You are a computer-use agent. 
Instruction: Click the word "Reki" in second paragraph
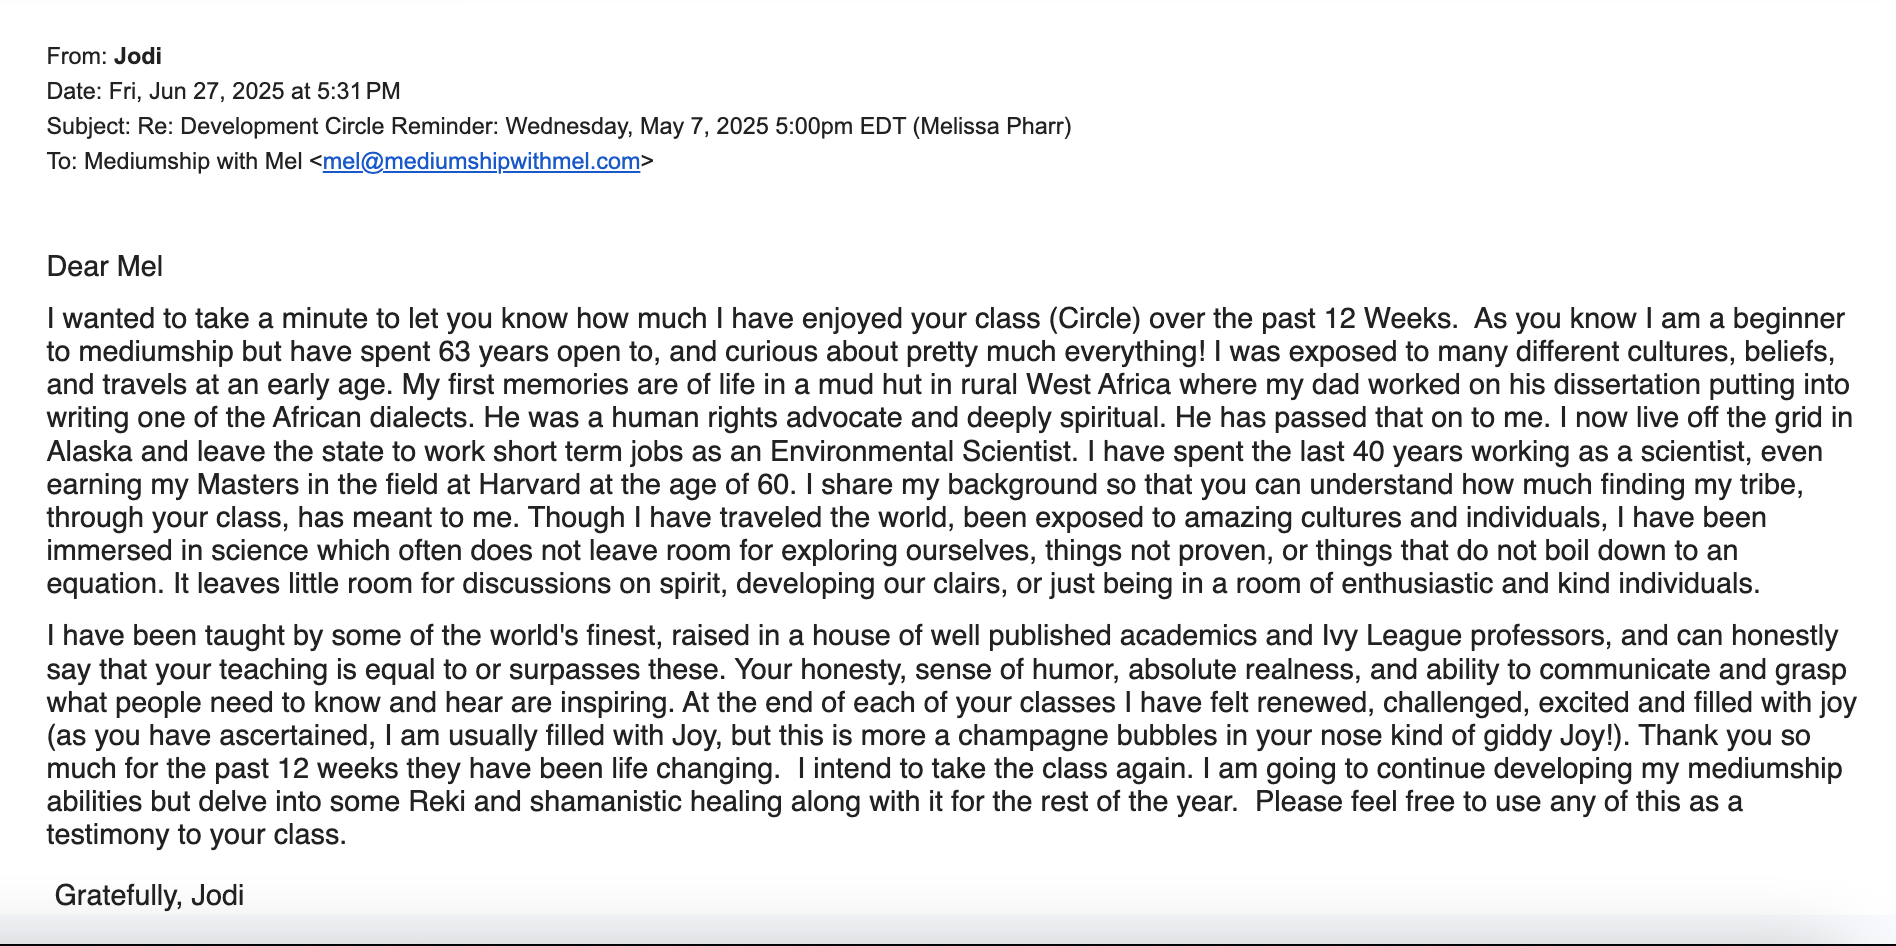click(x=437, y=801)
